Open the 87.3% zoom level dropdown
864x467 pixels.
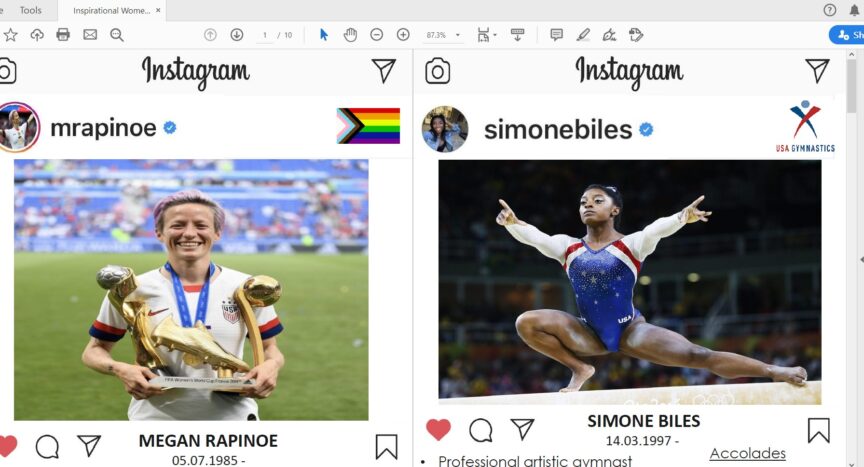click(442, 35)
